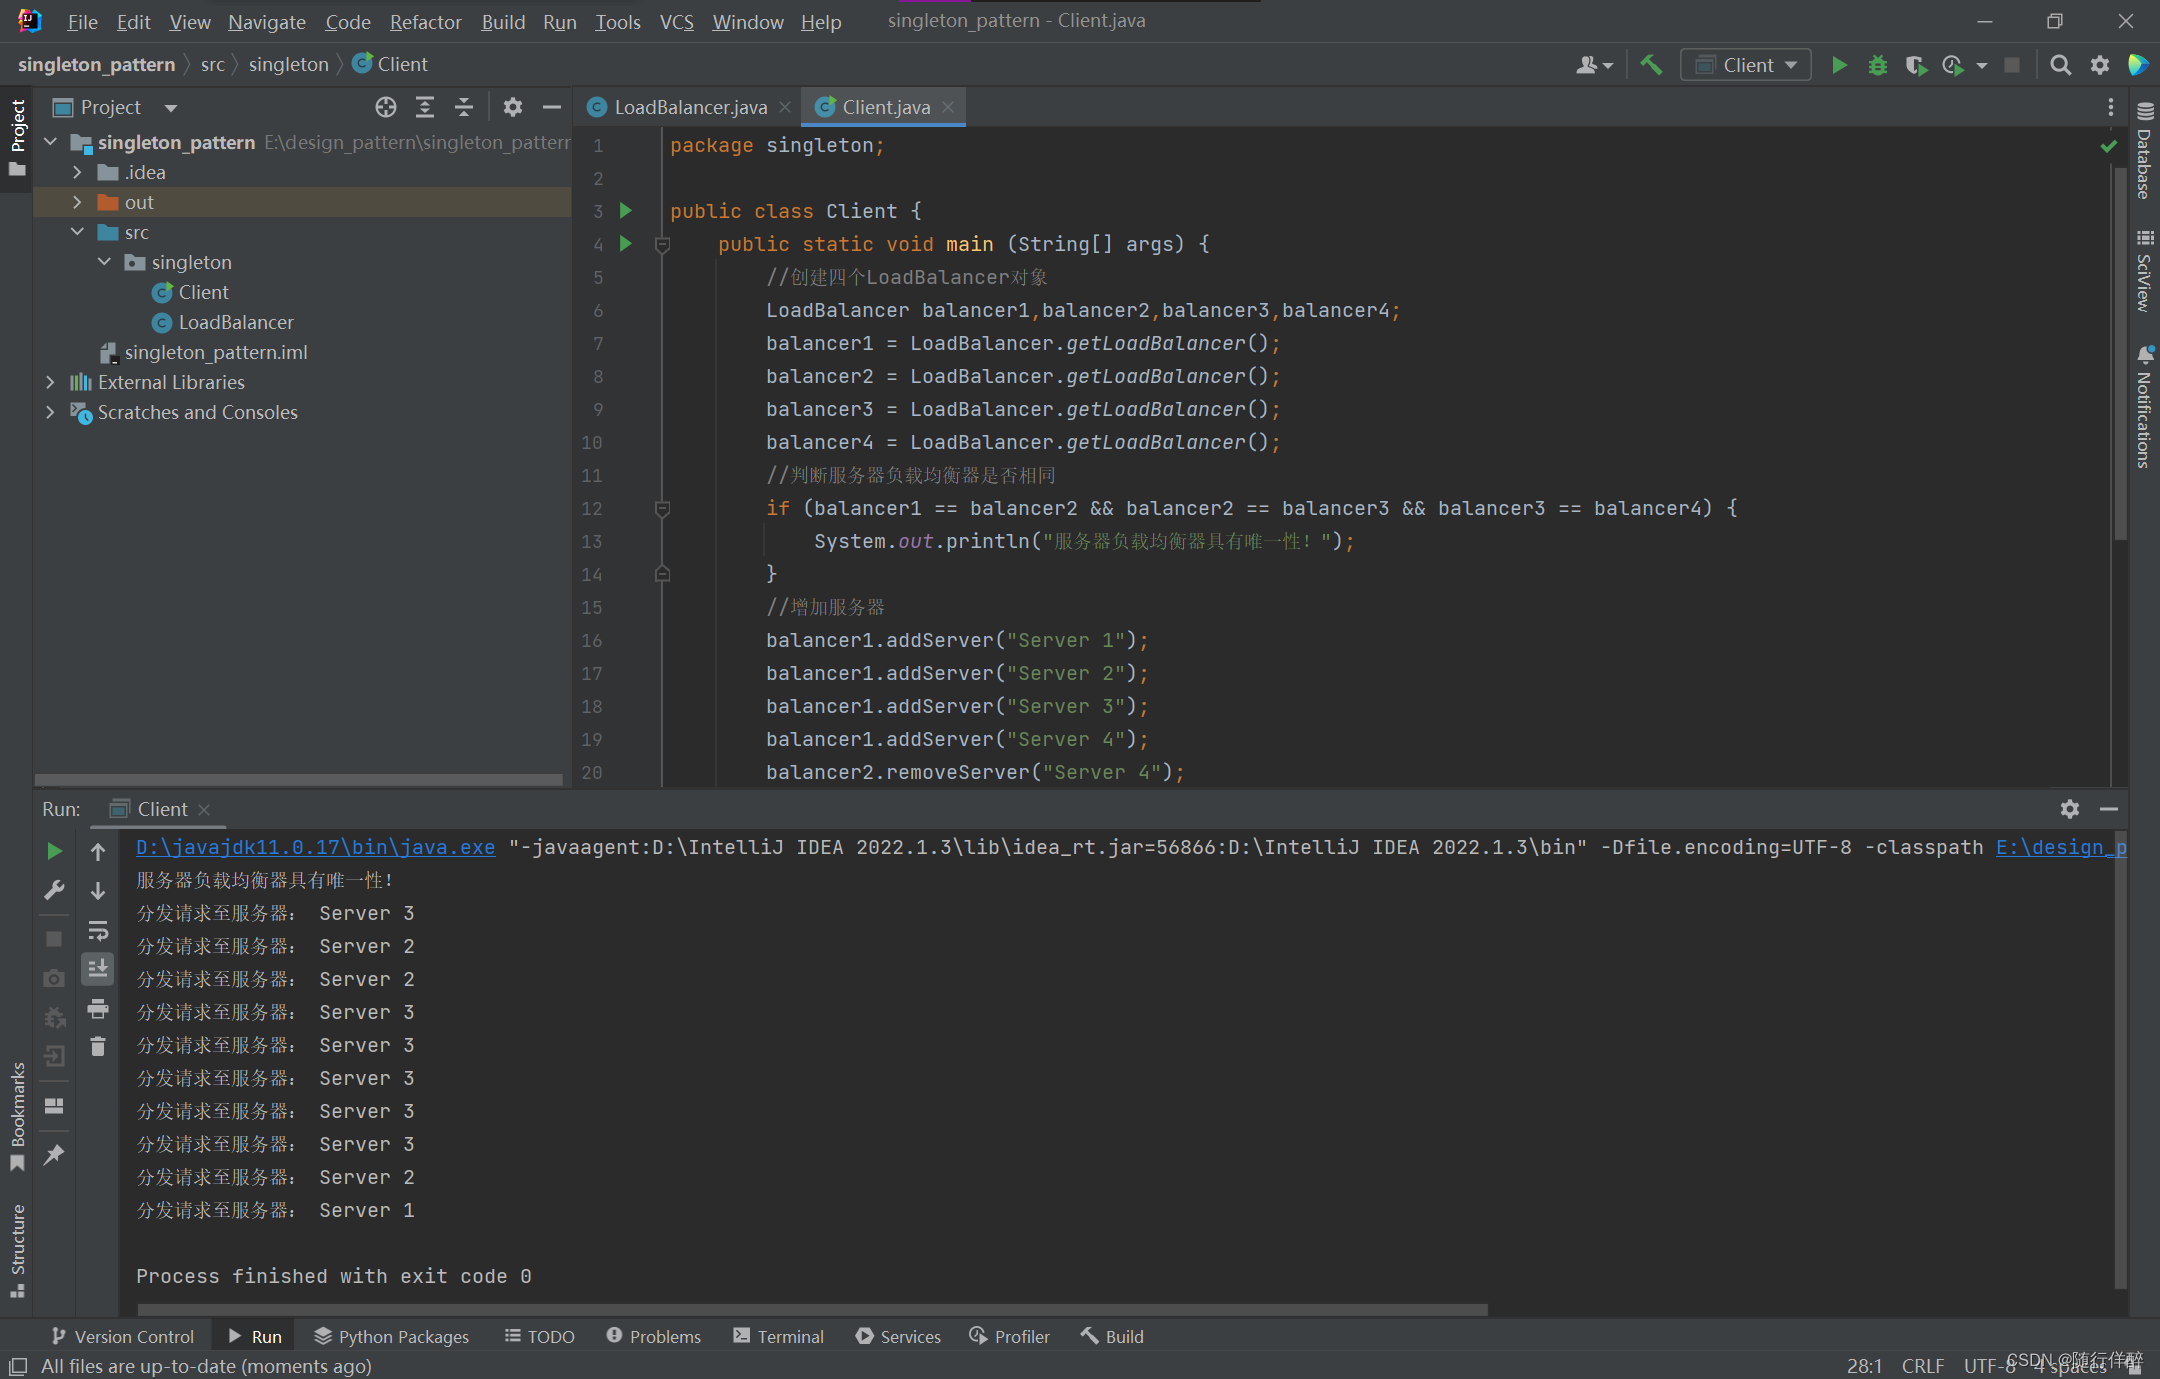The width and height of the screenshot is (2160, 1379).
Task: Clear console output with trash icon
Action: (x=98, y=1047)
